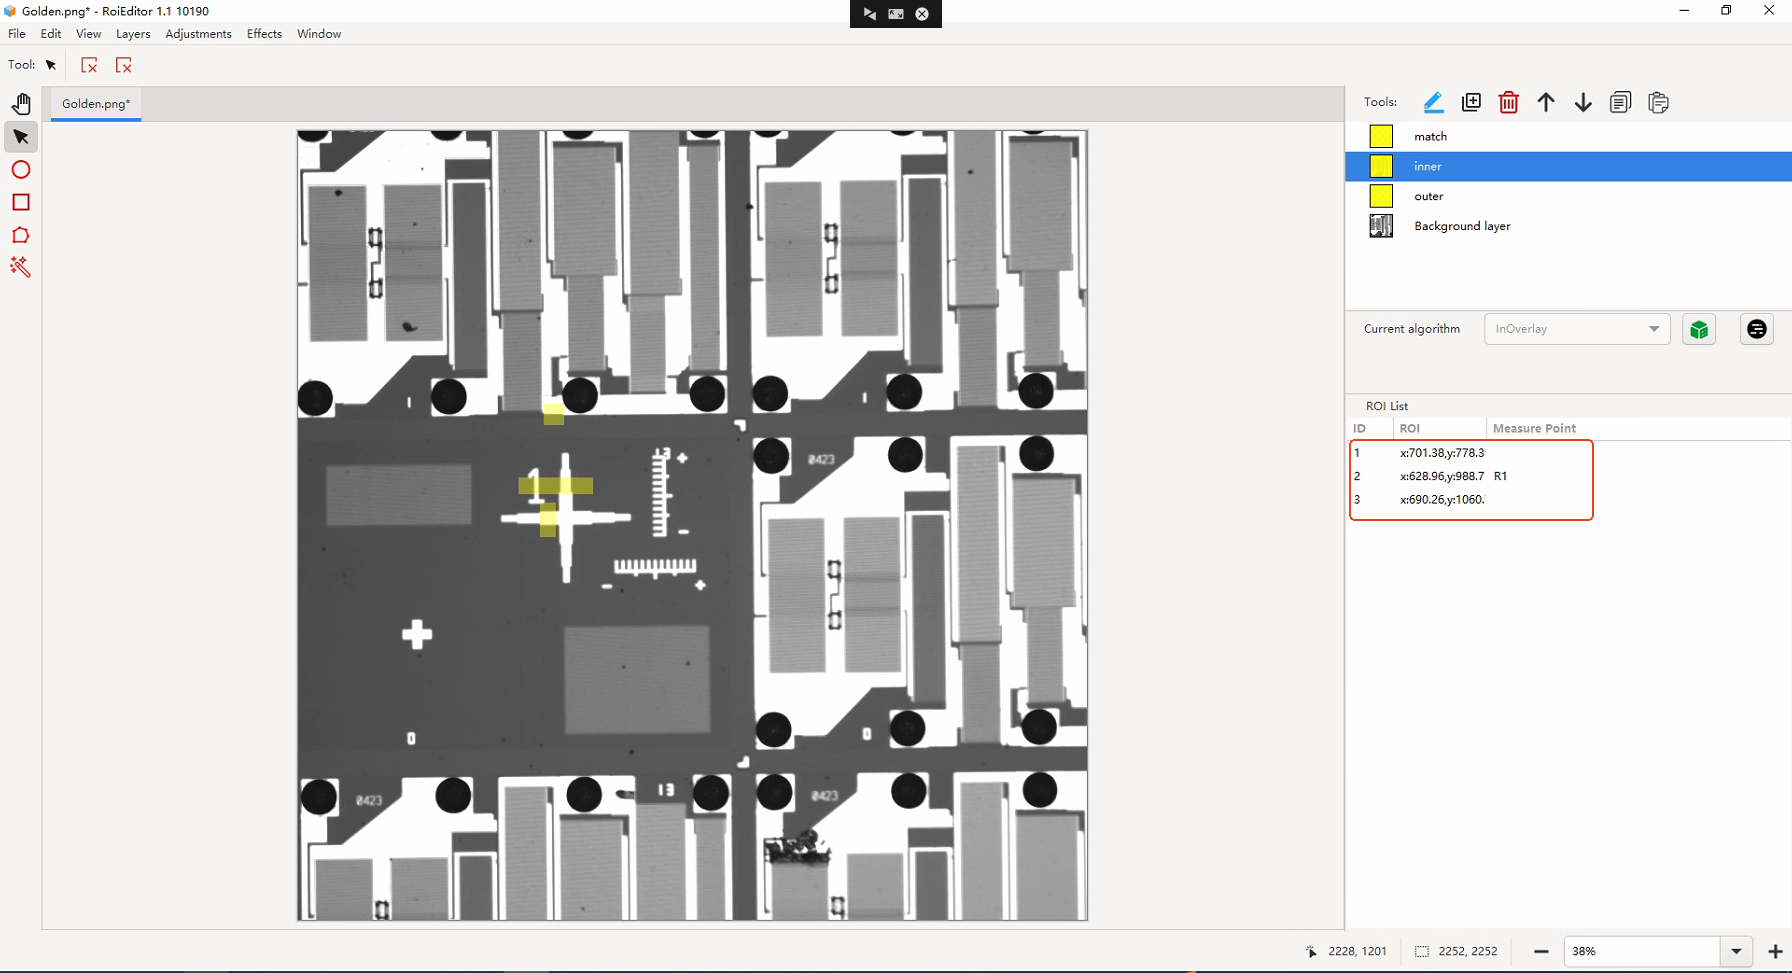Click the pointer icon next to Tool label
Viewport: 1792px width, 973px height.
(x=51, y=65)
